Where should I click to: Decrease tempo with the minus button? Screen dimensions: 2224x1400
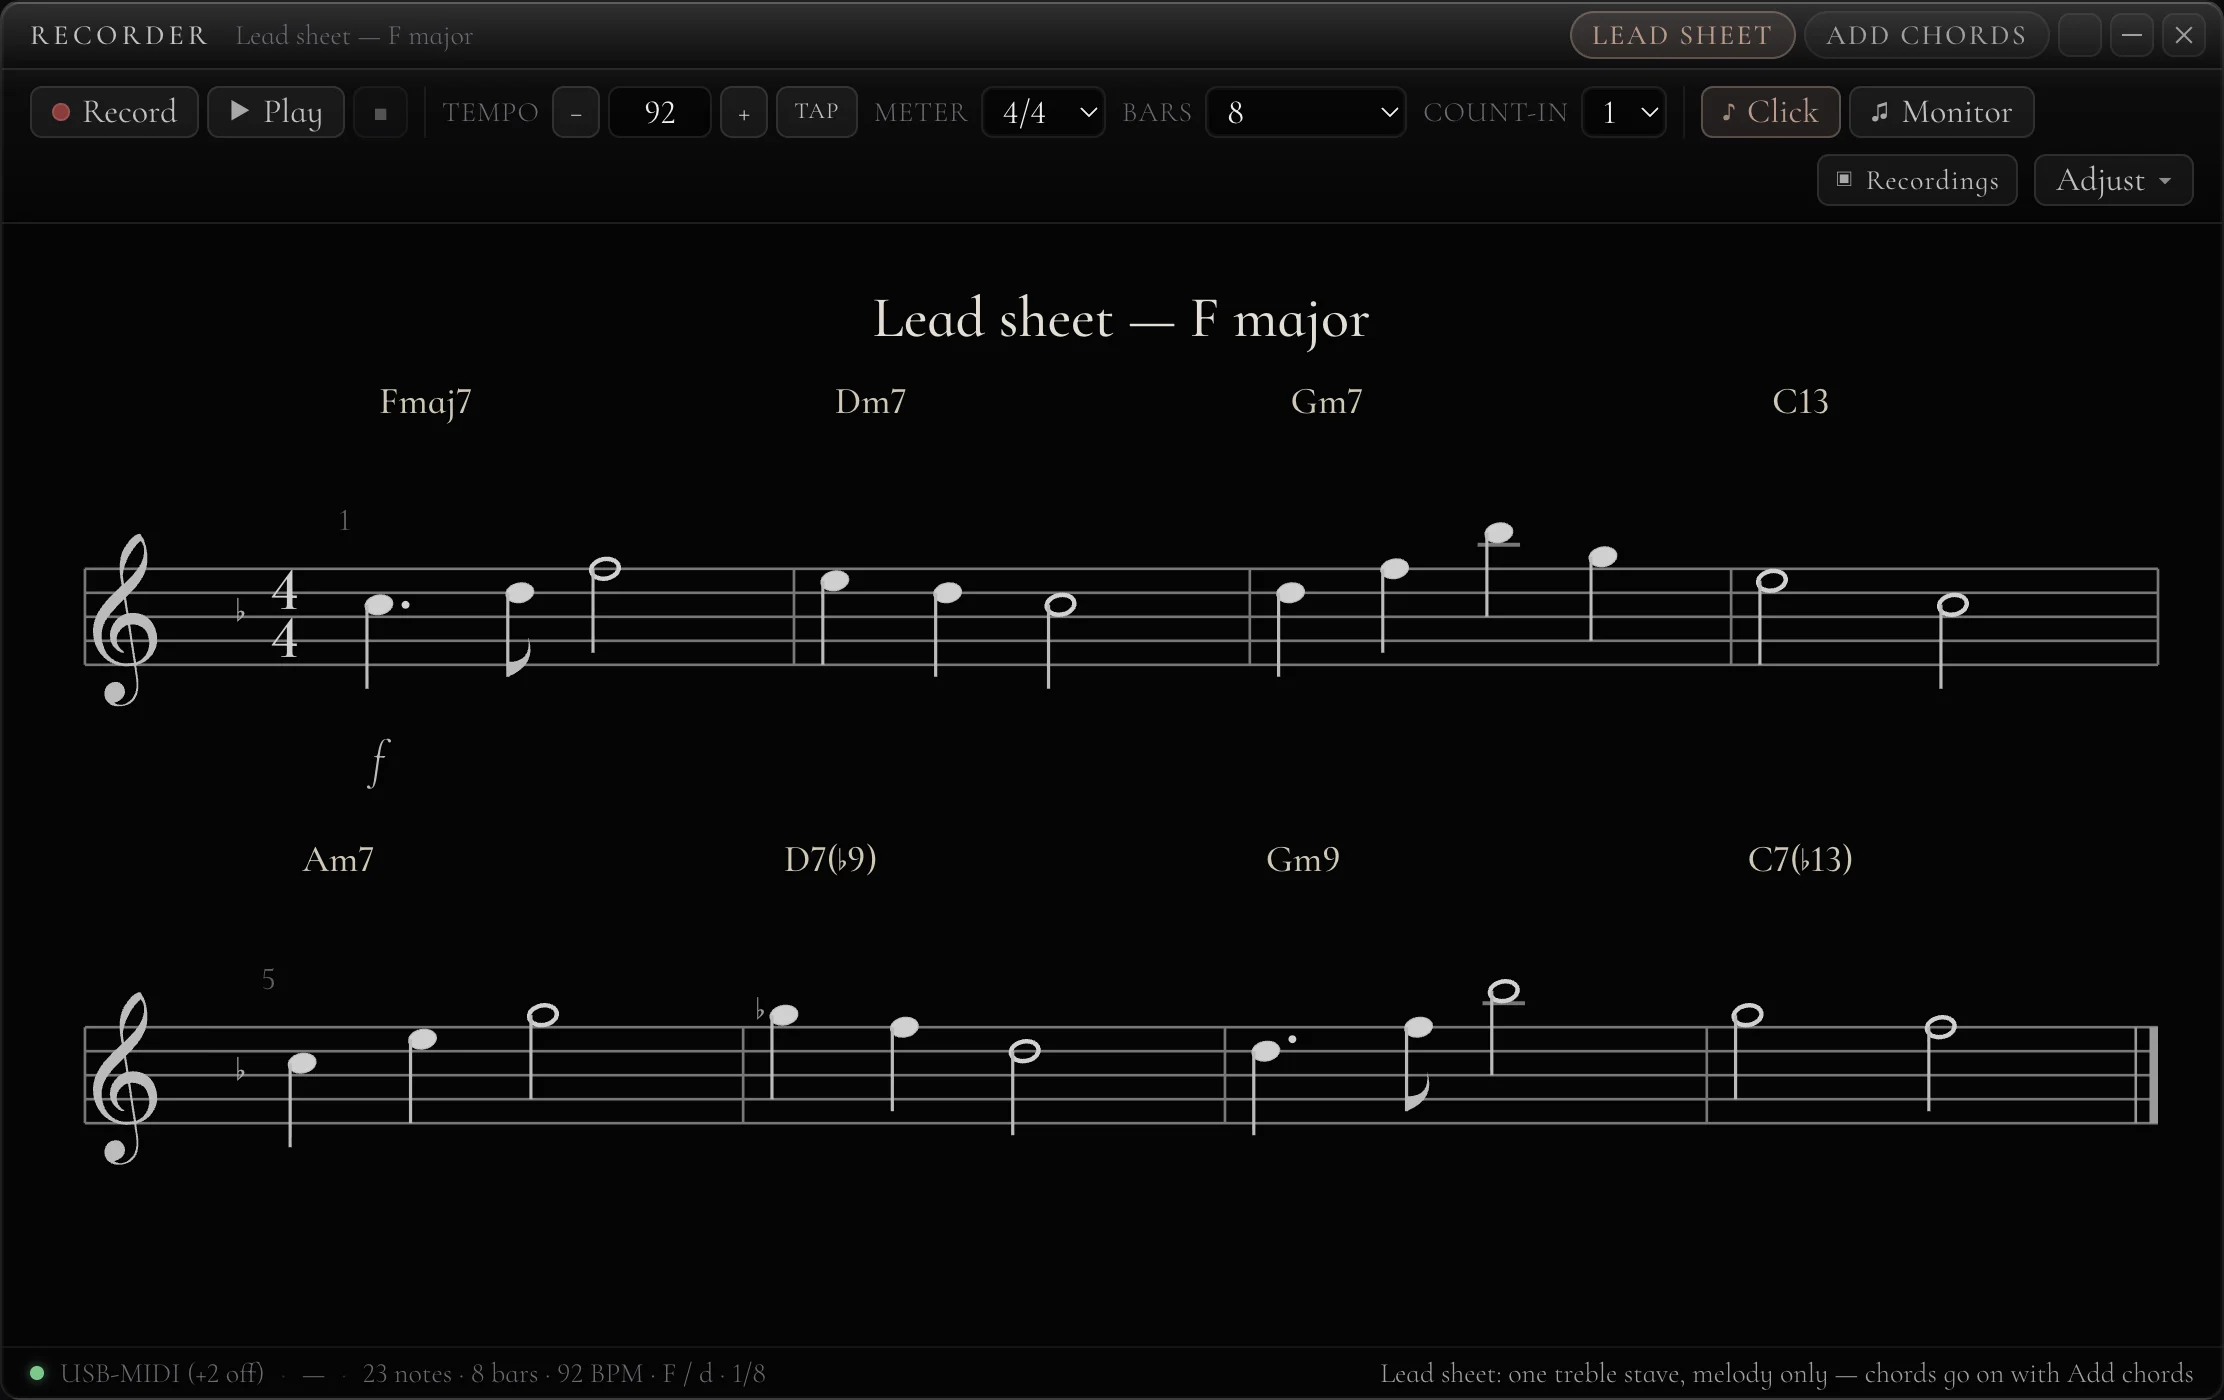point(576,112)
